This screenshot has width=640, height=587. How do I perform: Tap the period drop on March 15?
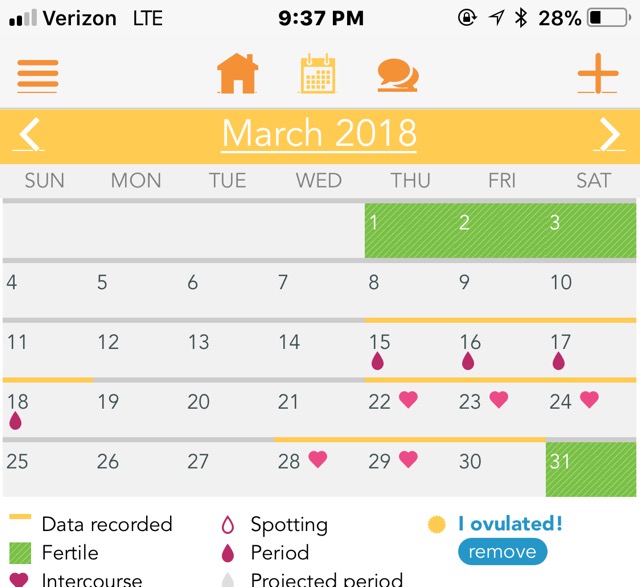(378, 361)
